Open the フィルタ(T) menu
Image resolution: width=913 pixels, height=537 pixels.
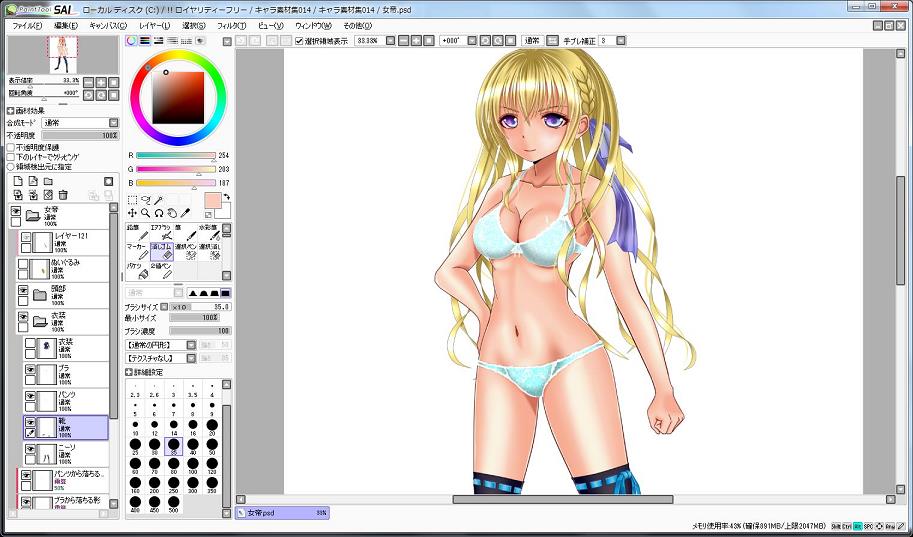[231, 24]
